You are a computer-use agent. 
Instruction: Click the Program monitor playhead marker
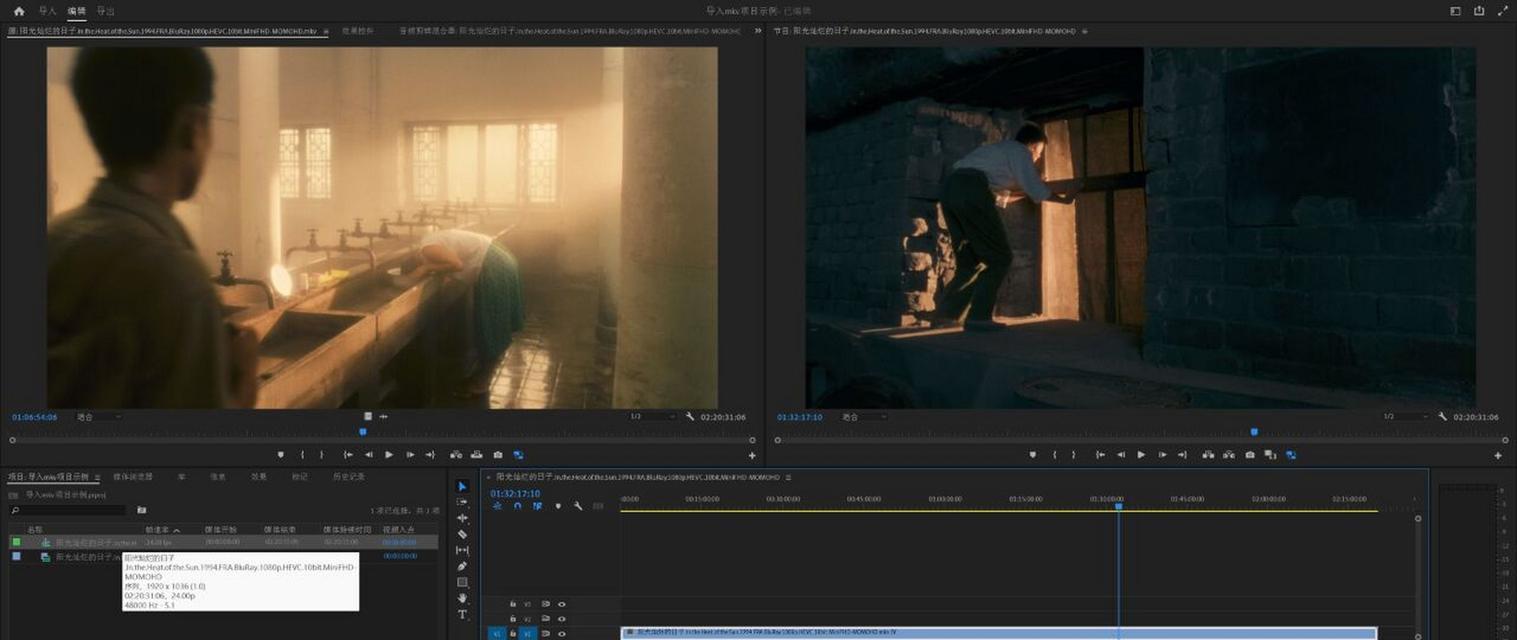click(1254, 432)
